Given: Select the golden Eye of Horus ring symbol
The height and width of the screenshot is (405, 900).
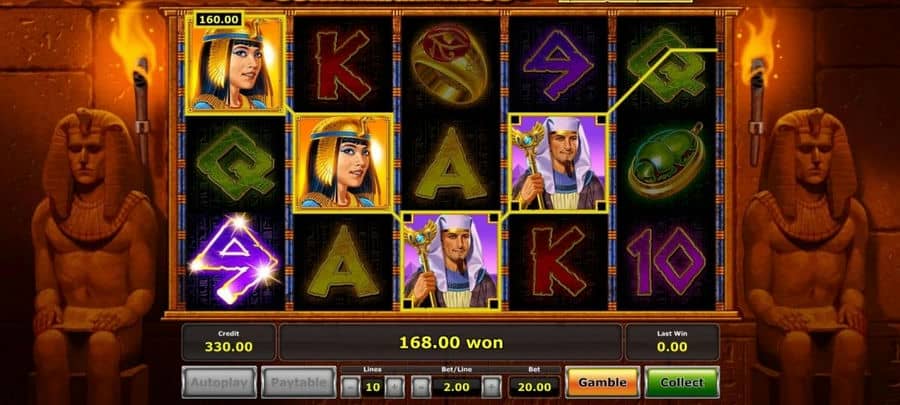Looking at the screenshot, I should [450, 63].
